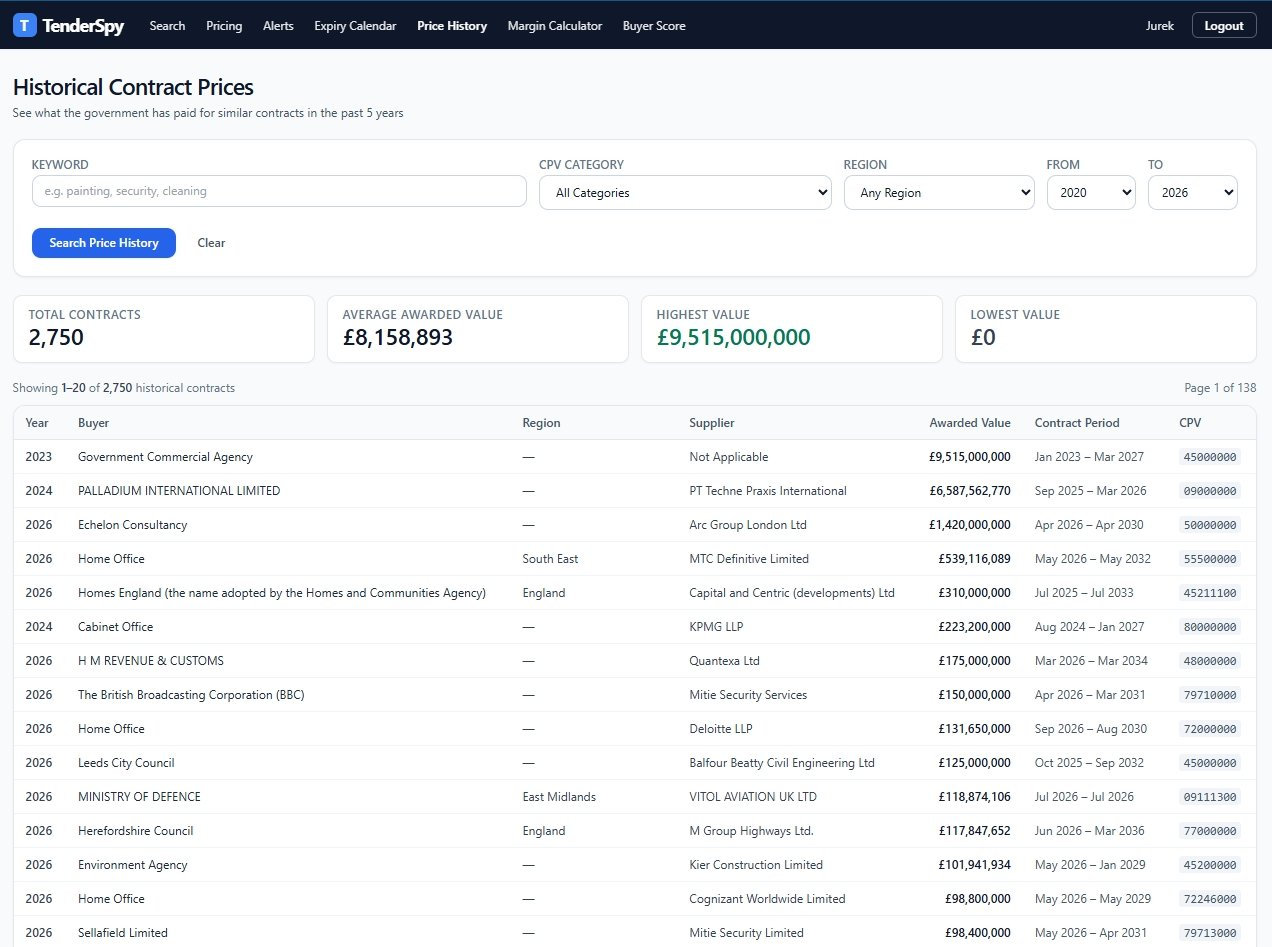Click MINISTRY OF DEFENCE buyer cell
The width and height of the screenshot is (1272, 947).
pyautogui.click(x=139, y=797)
